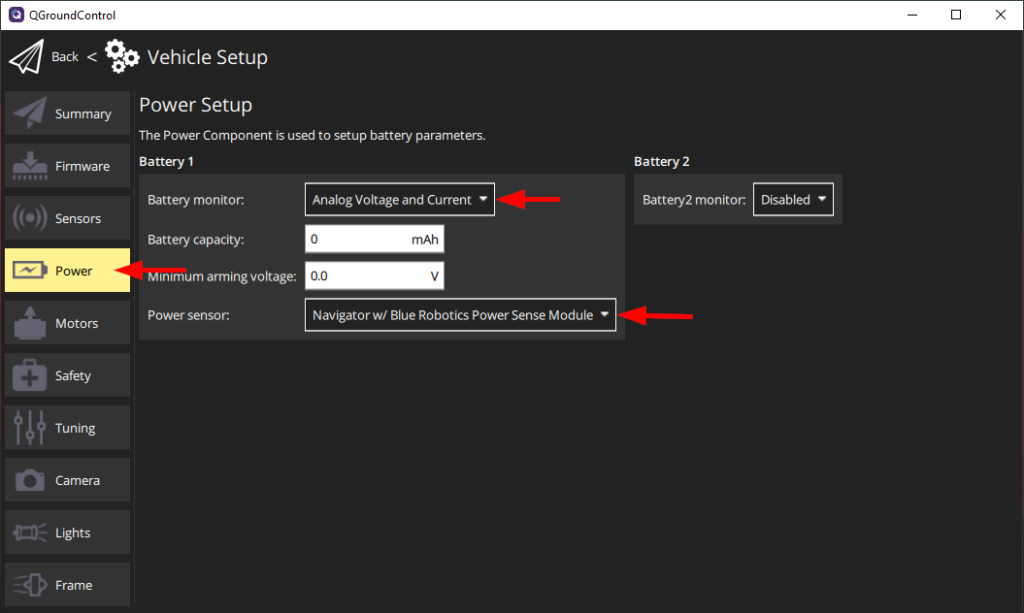Viewport: 1024px width, 613px height.
Task: Switch to the Power tab in sidebar
Action: click(67, 270)
